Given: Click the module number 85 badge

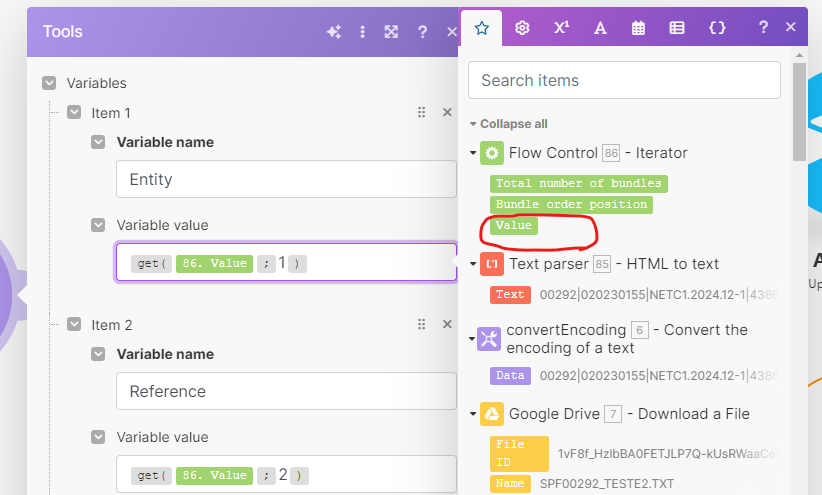Looking at the screenshot, I should point(602,264).
